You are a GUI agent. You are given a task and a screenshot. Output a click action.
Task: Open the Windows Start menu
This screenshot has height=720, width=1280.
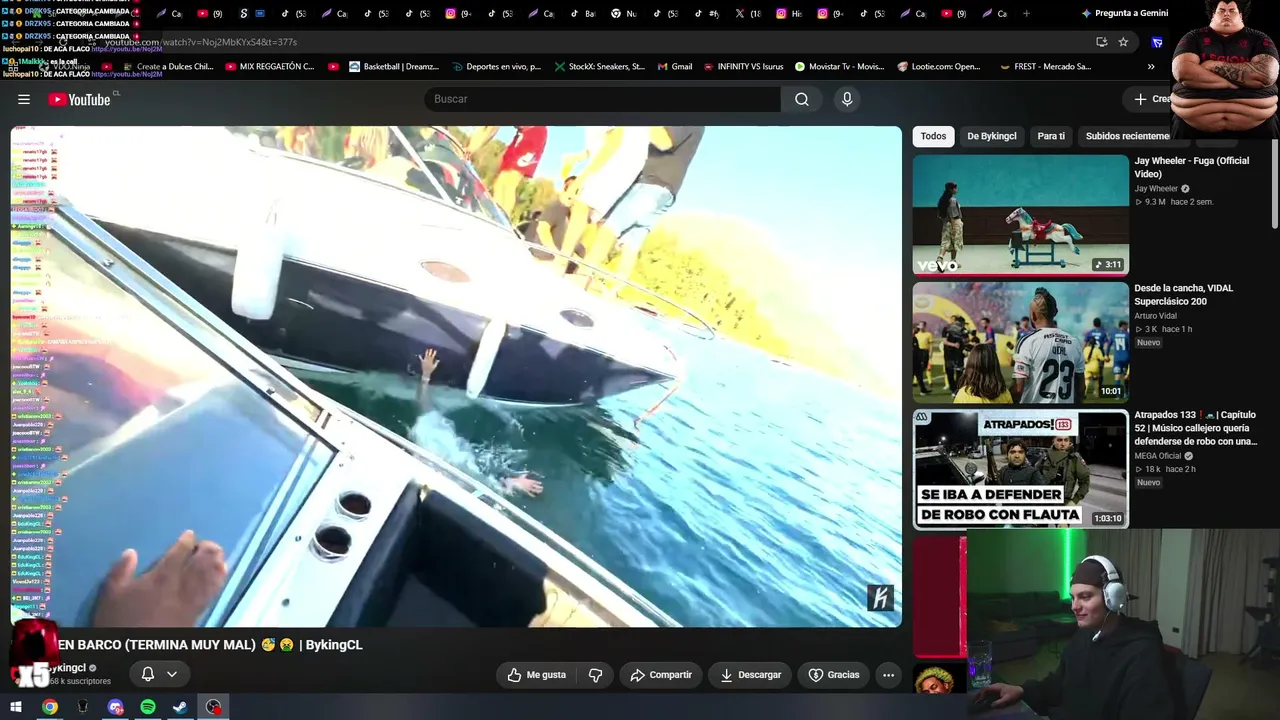pyautogui.click(x=15, y=707)
